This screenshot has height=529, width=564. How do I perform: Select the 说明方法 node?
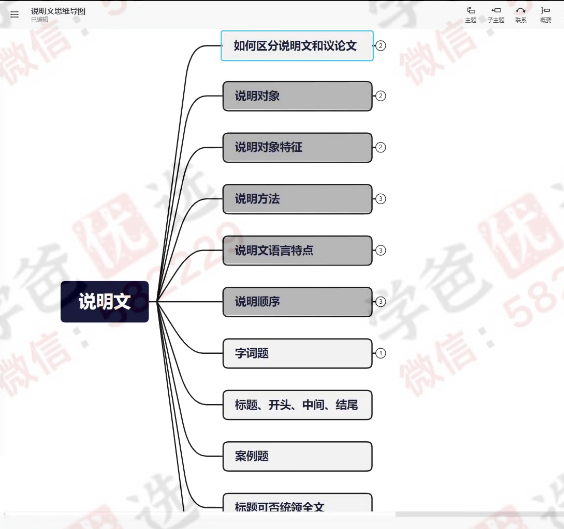pyautogui.click(x=297, y=199)
